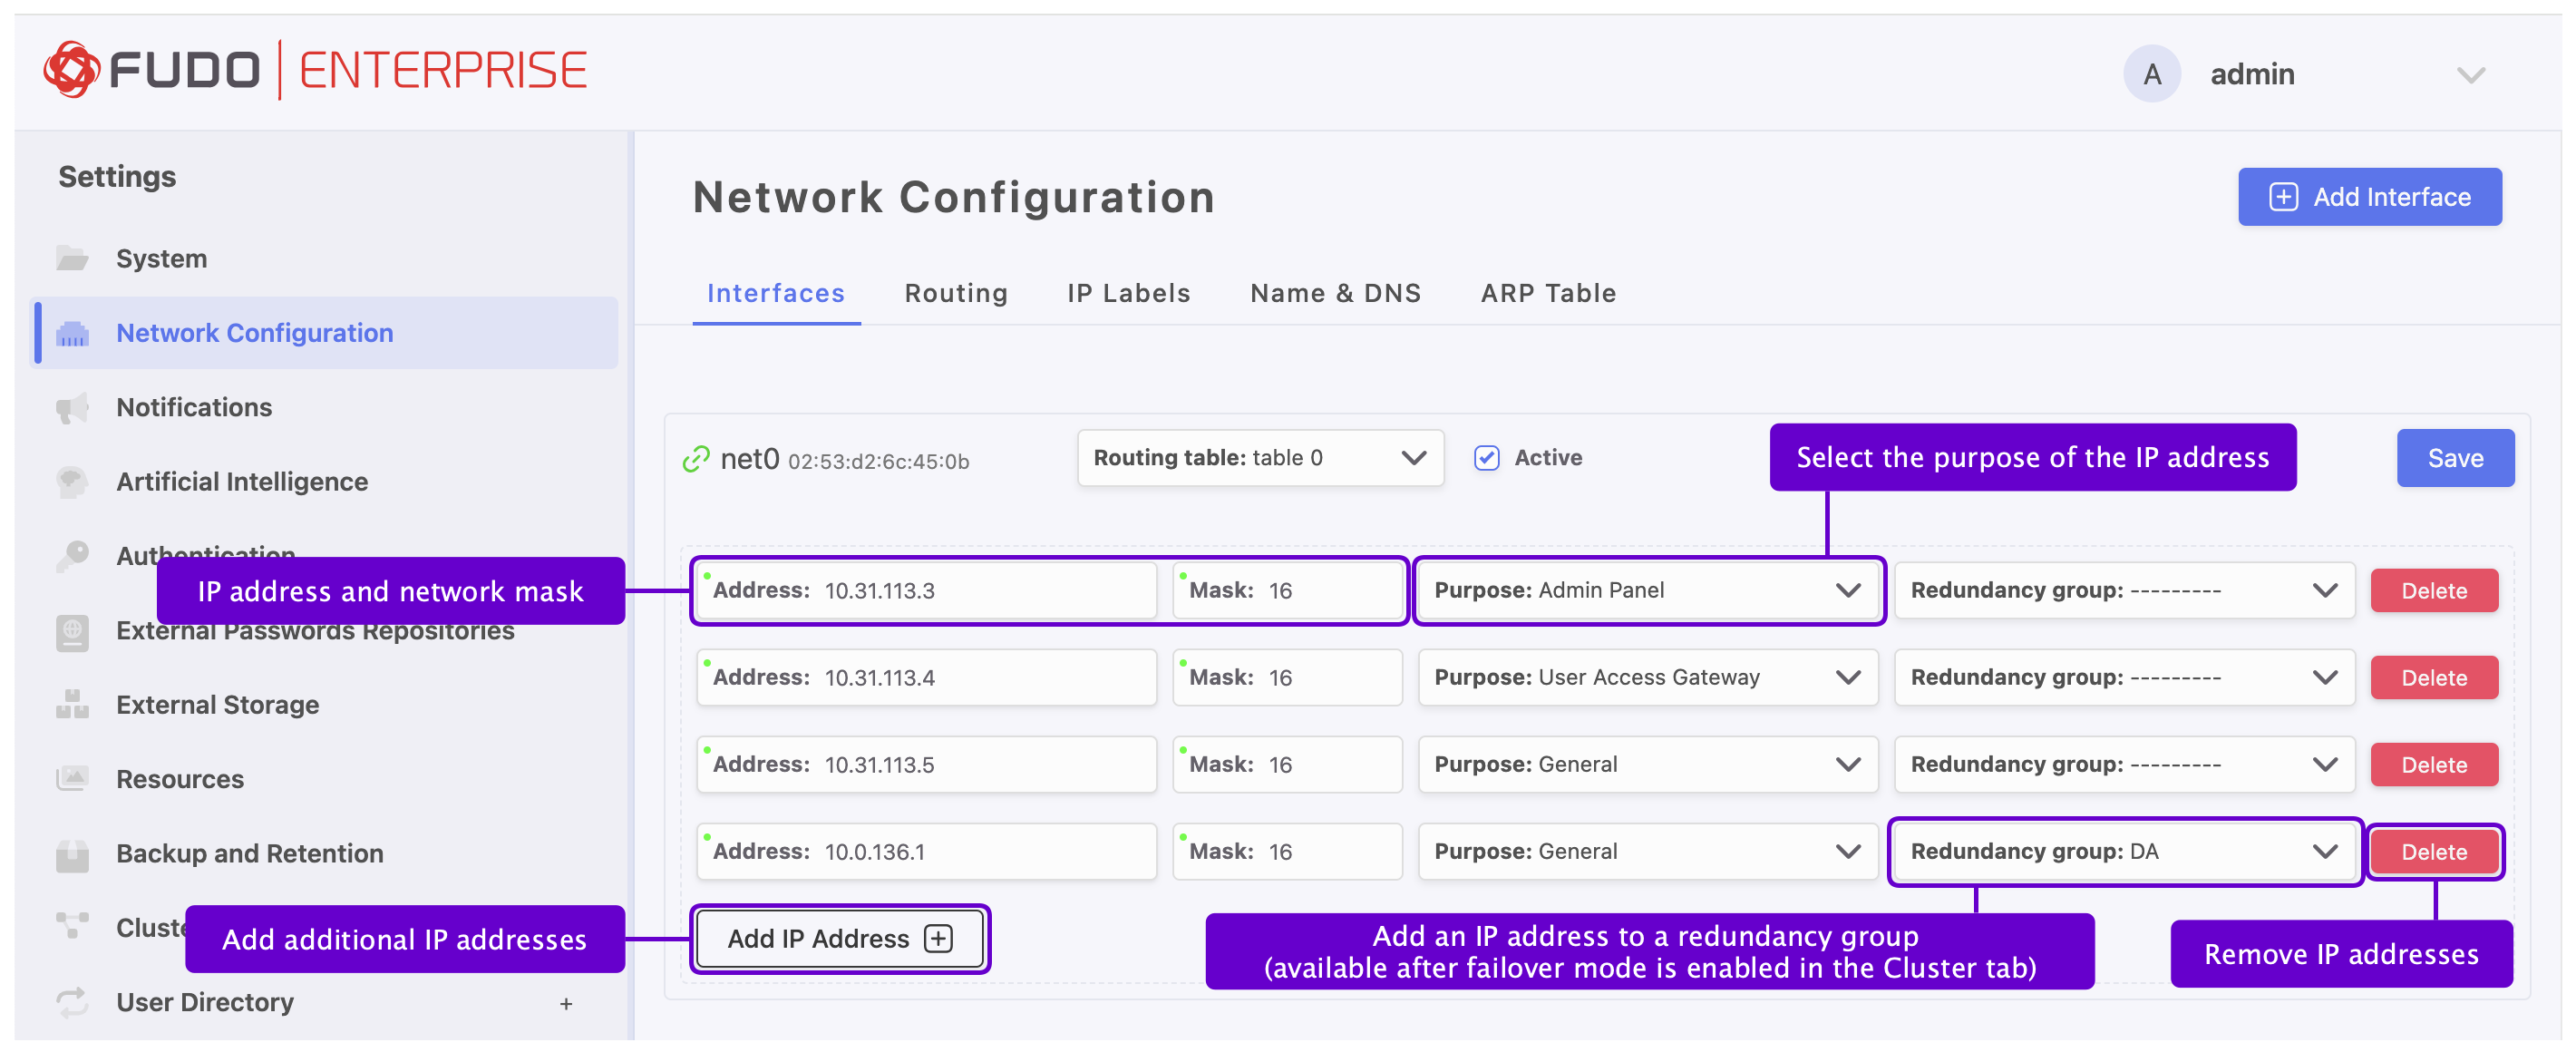Open Routing table dropdown
Viewport: 2576px width, 1062px height.
pos(1259,458)
